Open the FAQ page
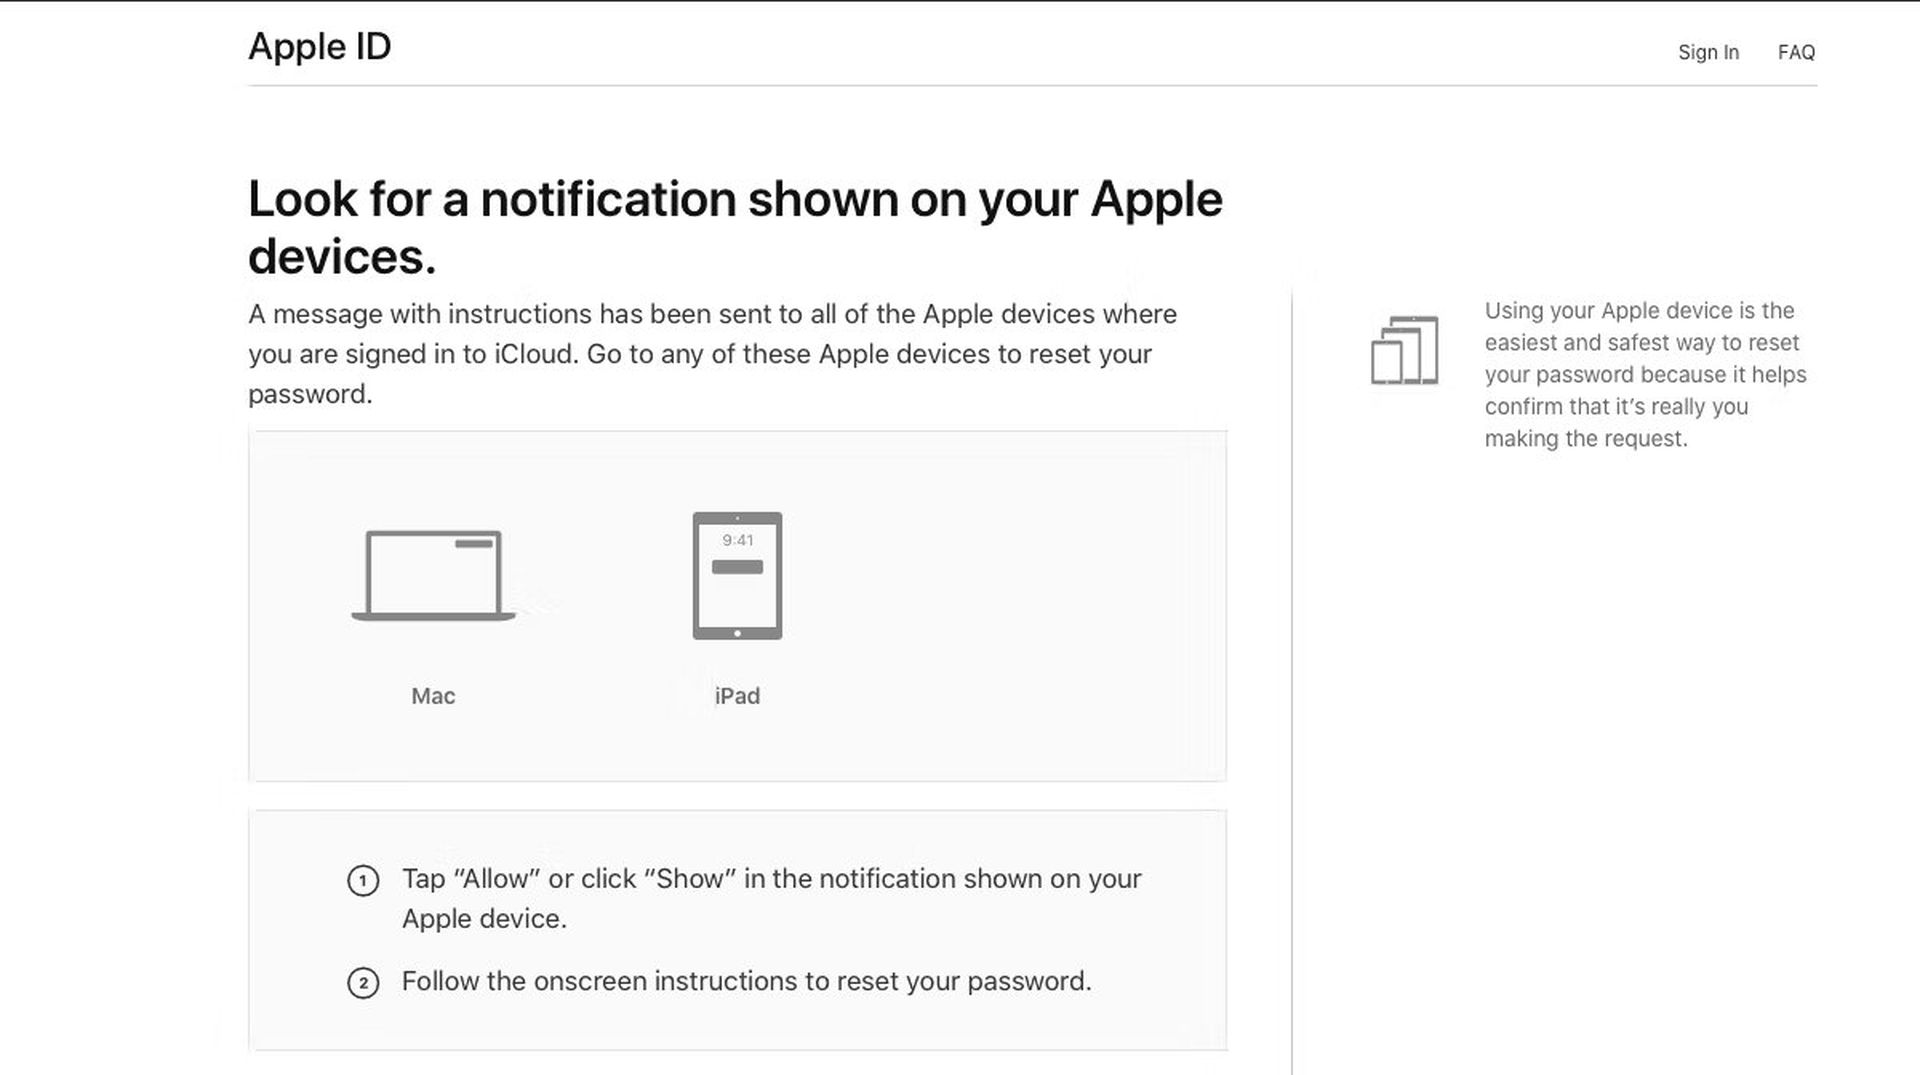1920x1075 pixels. (x=1797, y=52)
